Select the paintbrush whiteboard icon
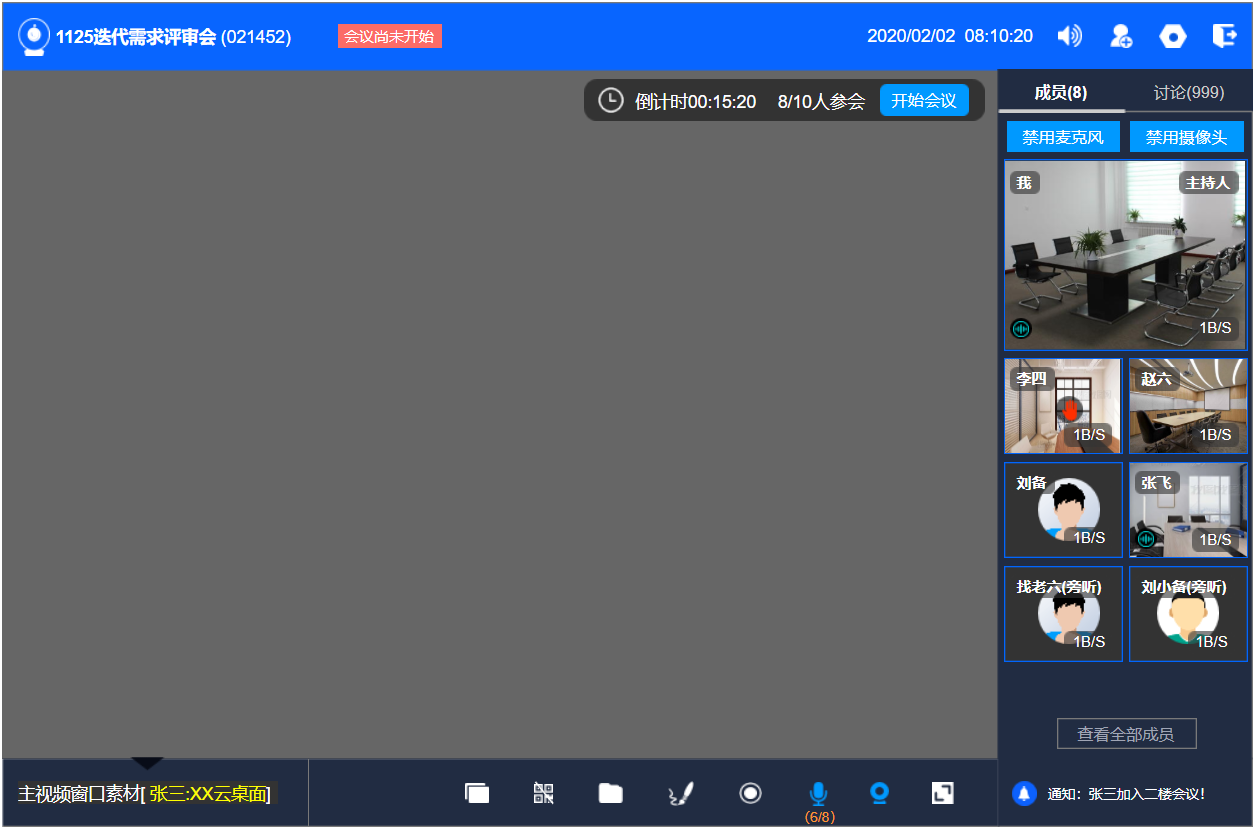This screenshot has width=1257, height=832. [681, 794]
